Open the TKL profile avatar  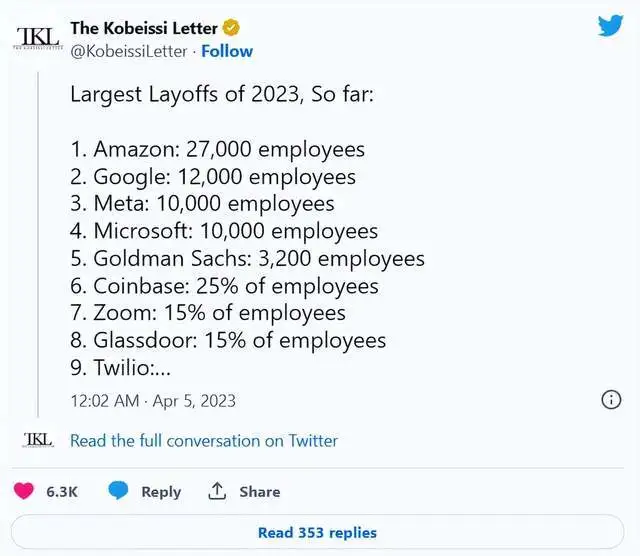pos(38,36)
